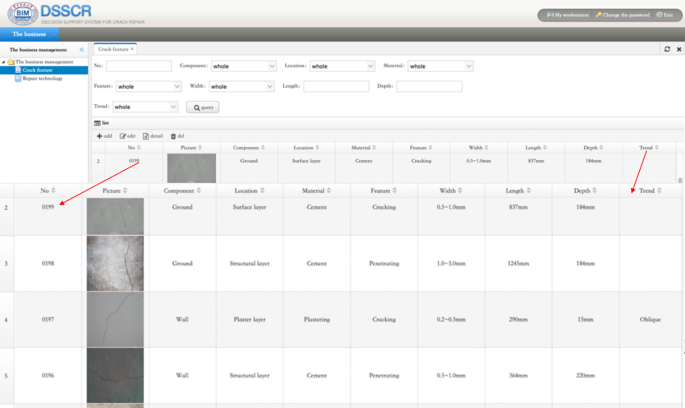Click Change the password link
The image size is (685, 408).
pyautogui.click(x=622, y=15)
